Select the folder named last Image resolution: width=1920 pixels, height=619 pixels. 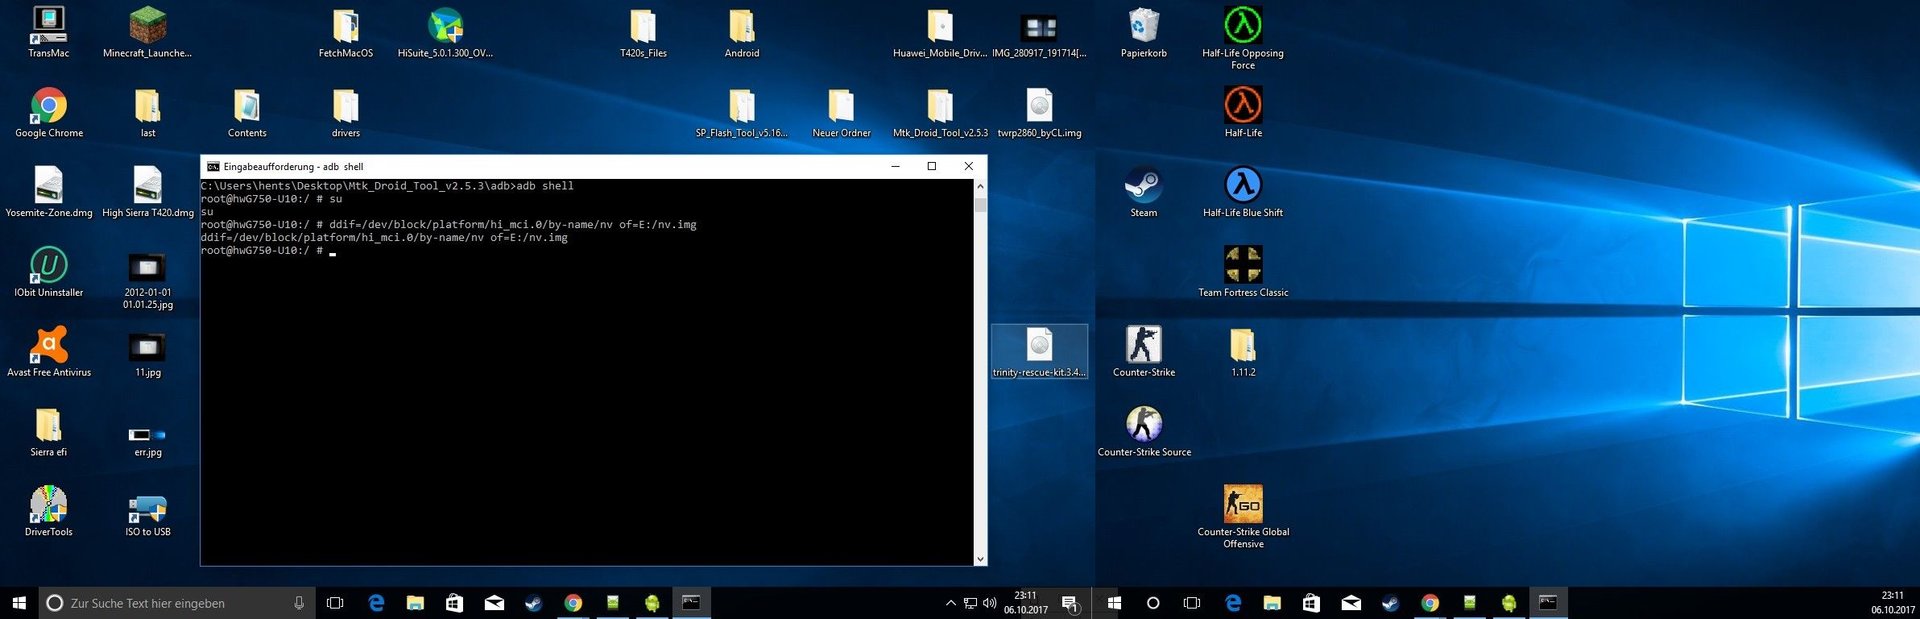[147, 106]
